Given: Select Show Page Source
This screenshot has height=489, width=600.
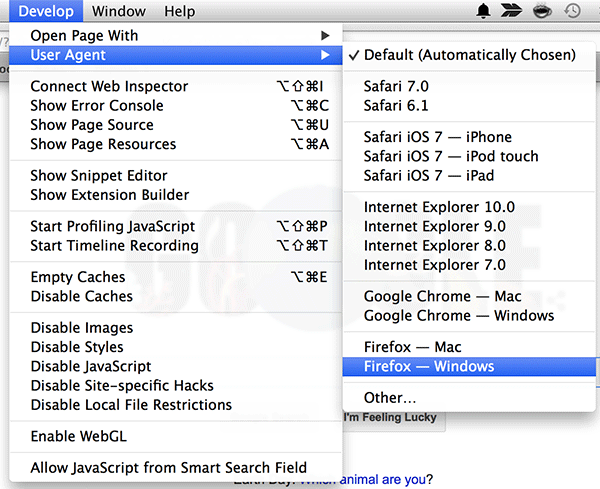Looking at the screenshot, I should click(92, 125).
